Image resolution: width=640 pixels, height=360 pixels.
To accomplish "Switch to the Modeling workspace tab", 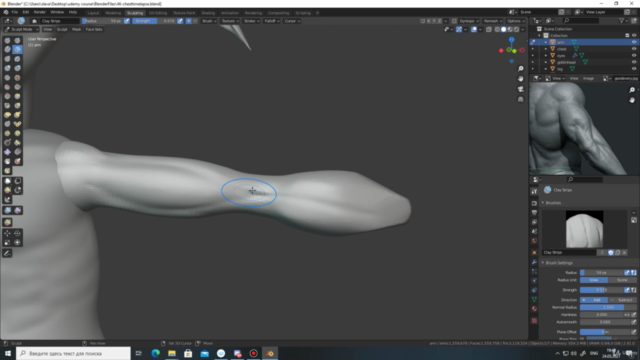I will click(x=113, y=13).
